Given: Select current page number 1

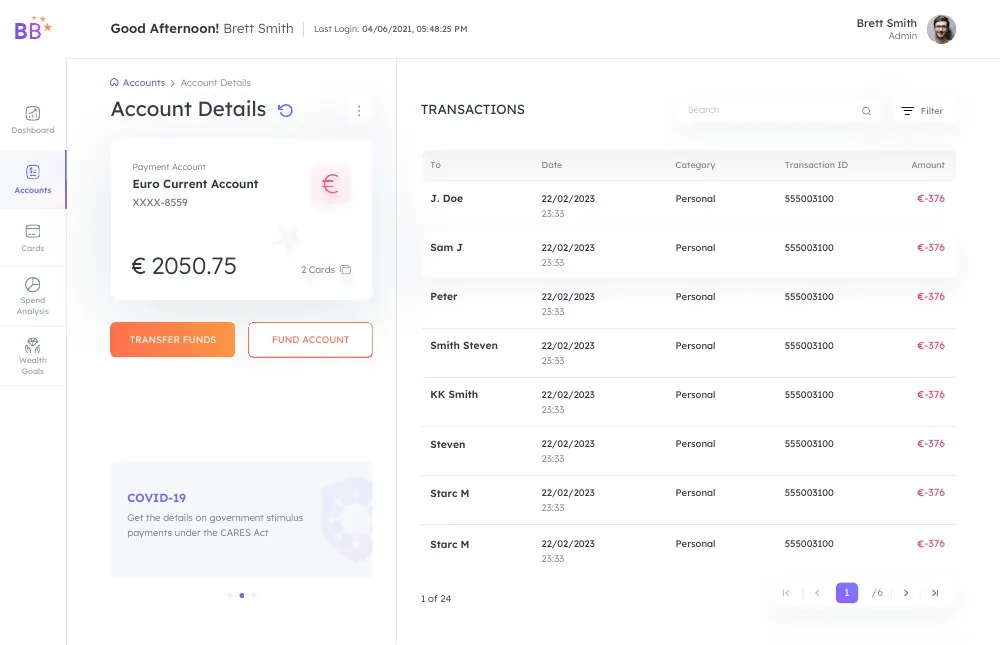Looking at the screenshot, I should [847, 593].
